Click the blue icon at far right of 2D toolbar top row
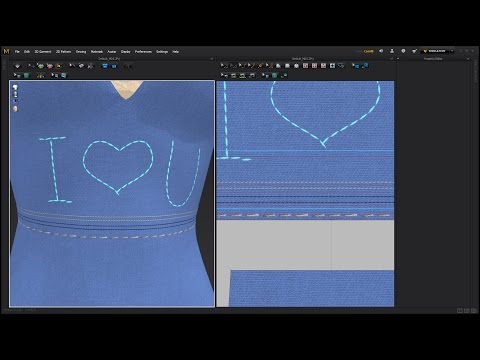 [365, 66]
